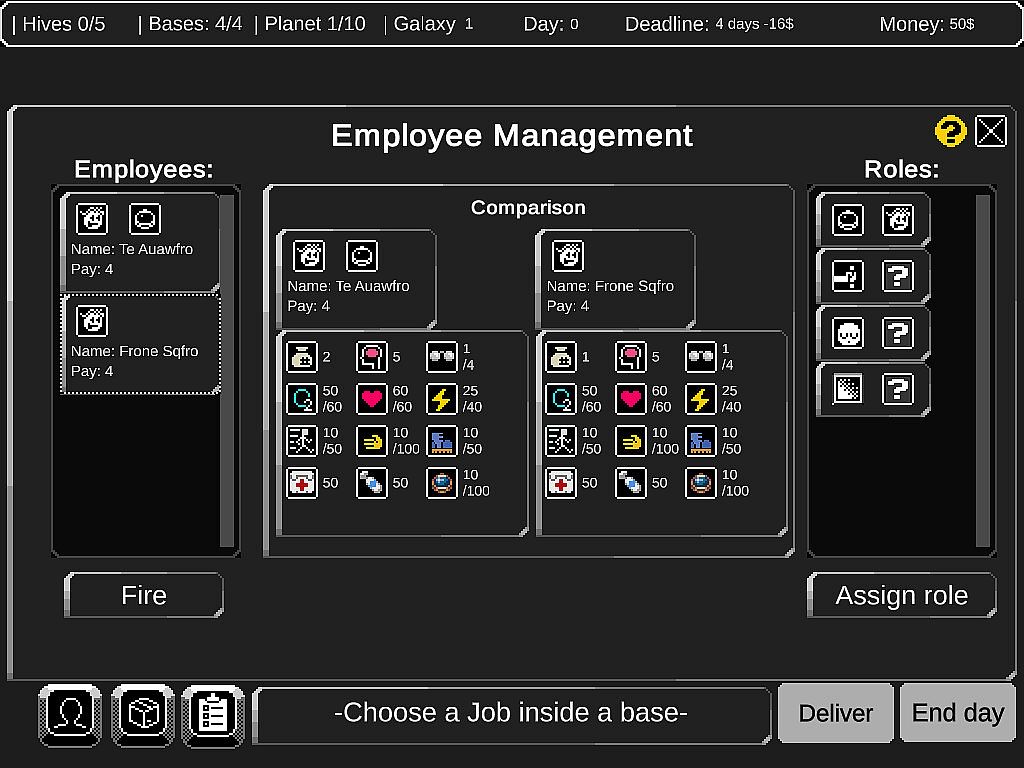The height and width of the screenshot is (768, 1024).
Task: Click Frone Sqfro's heart health stat icon
Action: pyautogui.click(x=631, y=398)
